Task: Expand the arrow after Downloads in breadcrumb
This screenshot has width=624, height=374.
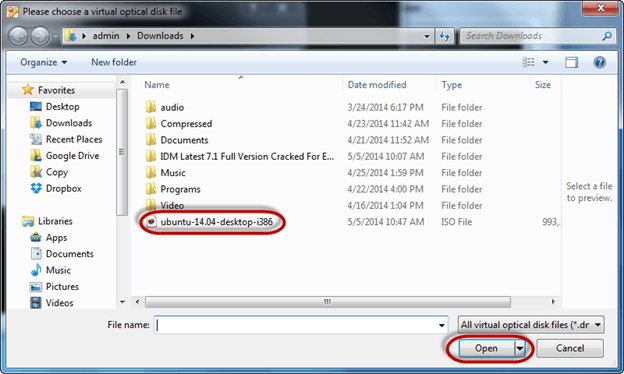Action: pyautogui.click(x=192, y=36)
